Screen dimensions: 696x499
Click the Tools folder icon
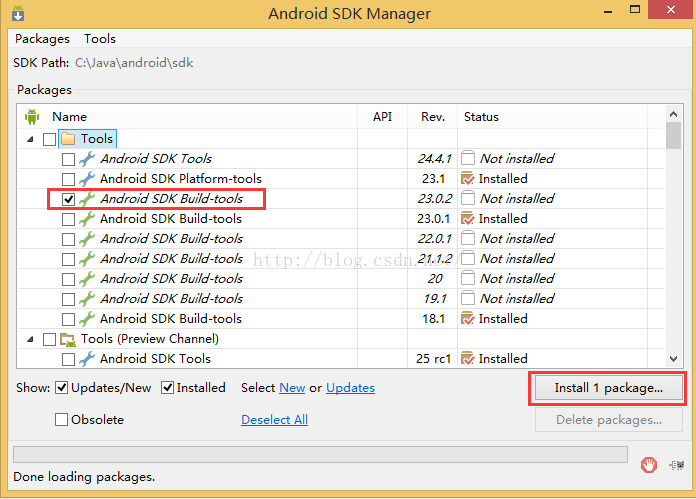[x=68, y=139]
